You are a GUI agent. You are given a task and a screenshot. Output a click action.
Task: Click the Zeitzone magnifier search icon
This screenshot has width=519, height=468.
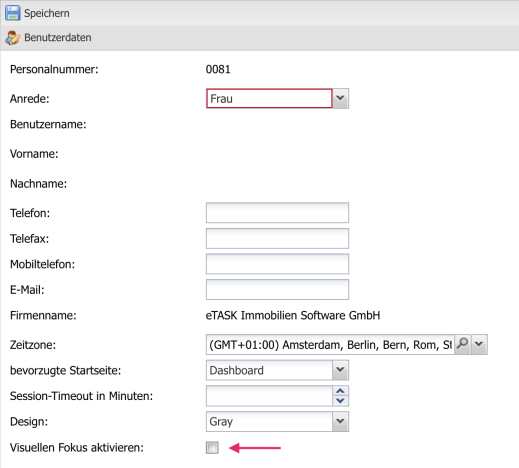[x=463, y=344]
